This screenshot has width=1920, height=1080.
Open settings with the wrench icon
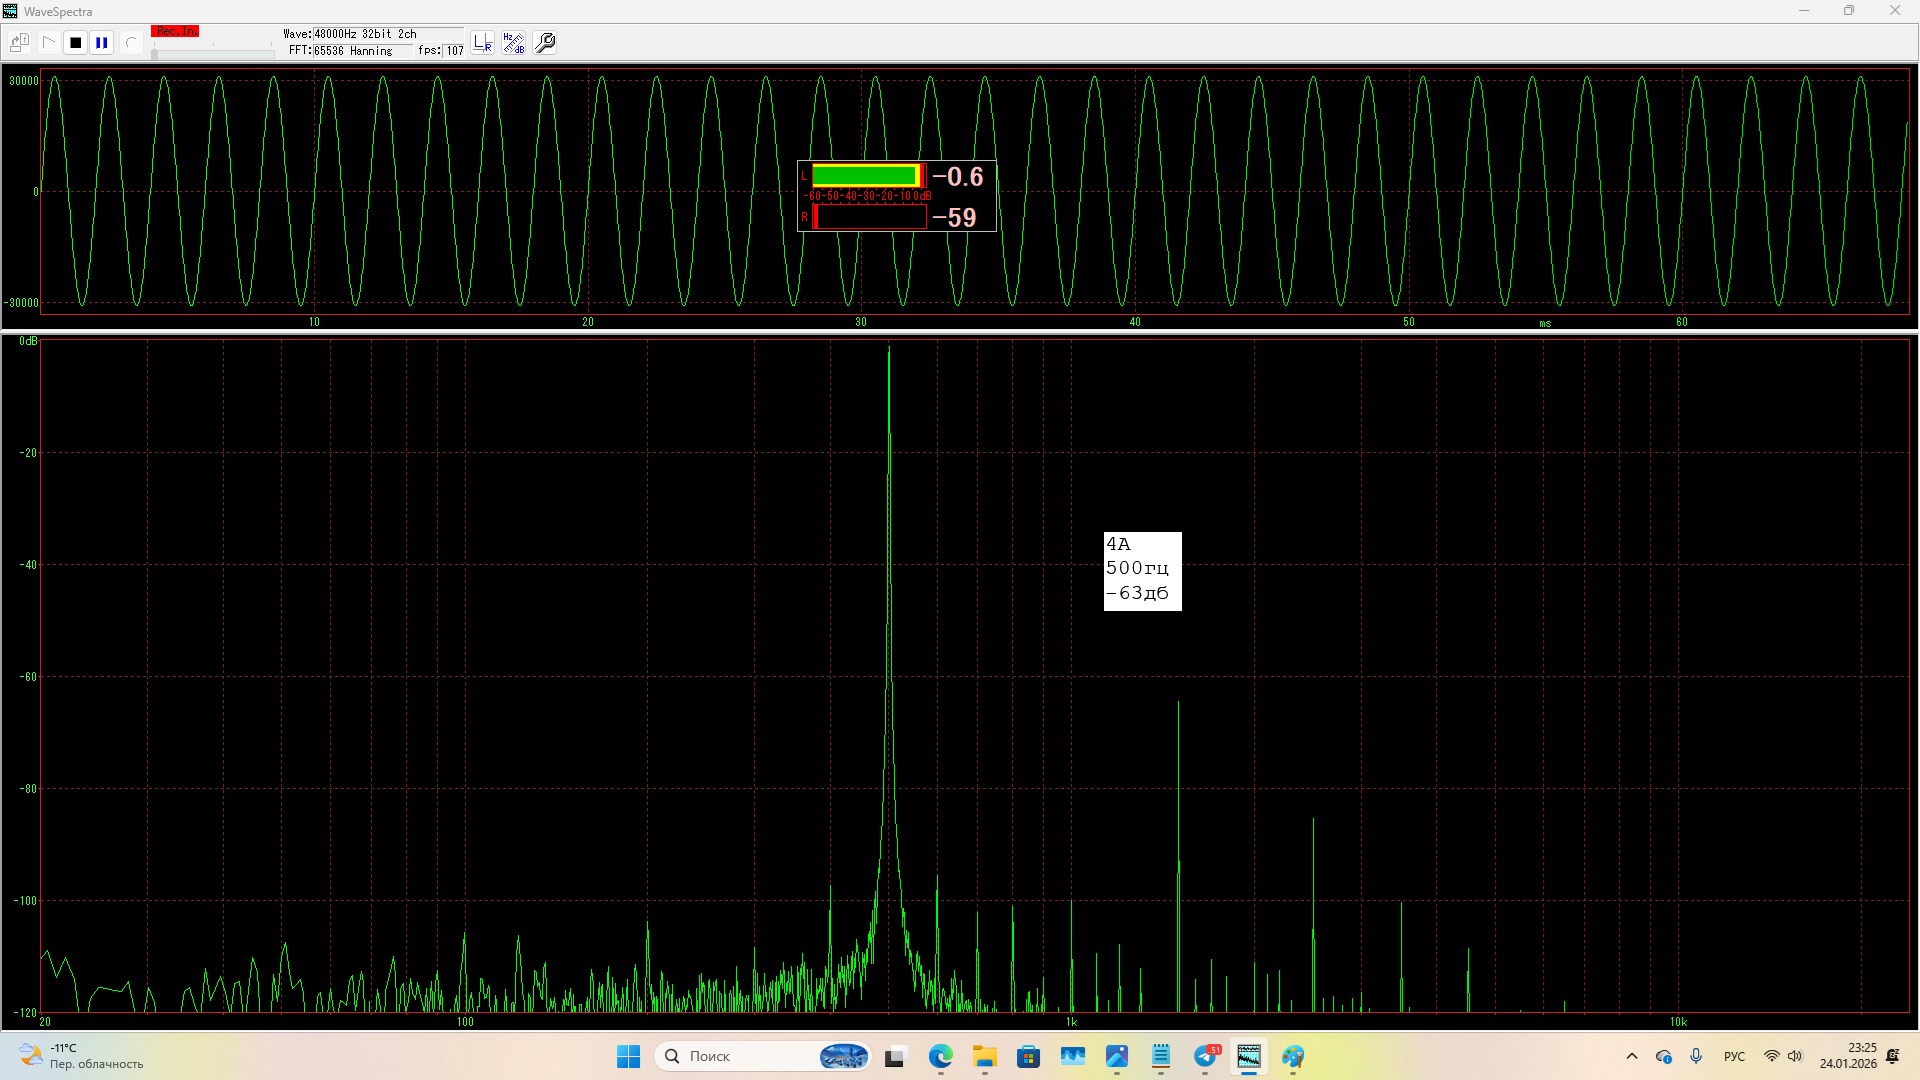[546, 43]
